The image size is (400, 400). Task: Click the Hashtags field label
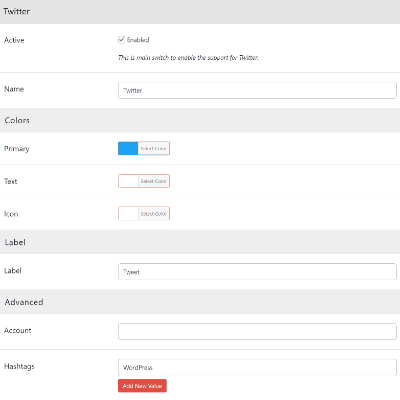19,366
